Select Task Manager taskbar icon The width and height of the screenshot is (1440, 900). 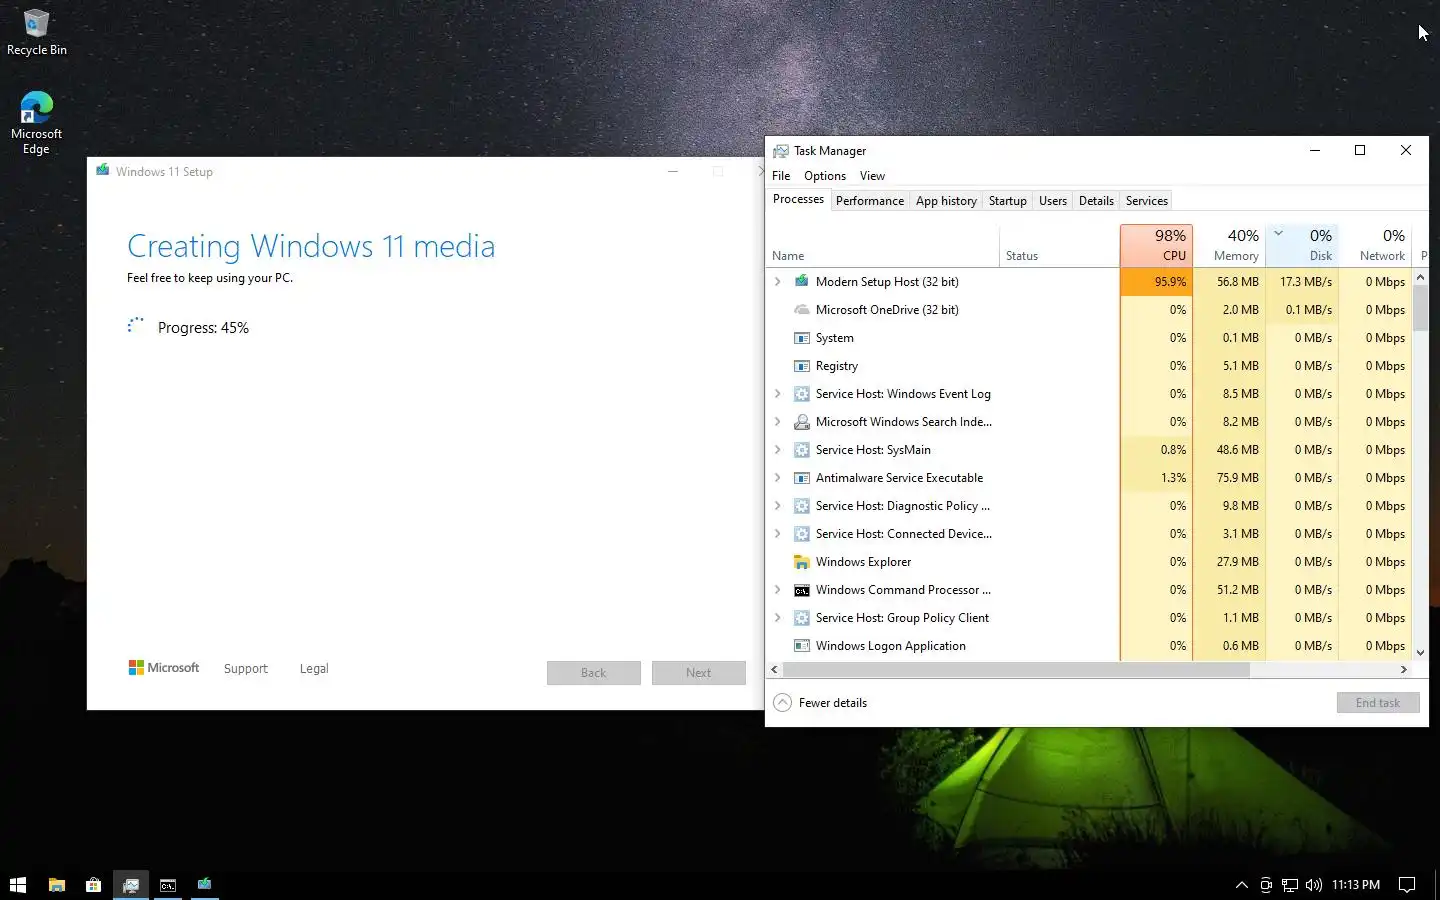[x=131, y=884]
